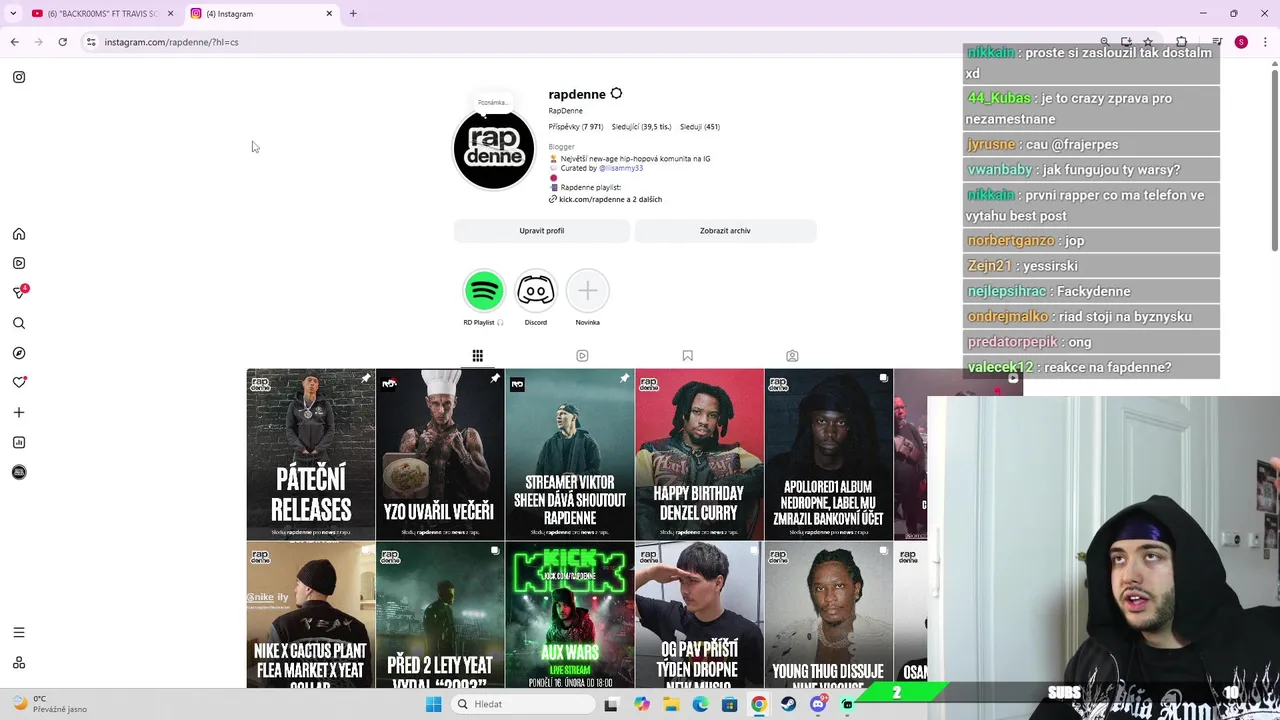Open the Páteční Releases post
Viewport: 1280px width, 720px height.
311,454
